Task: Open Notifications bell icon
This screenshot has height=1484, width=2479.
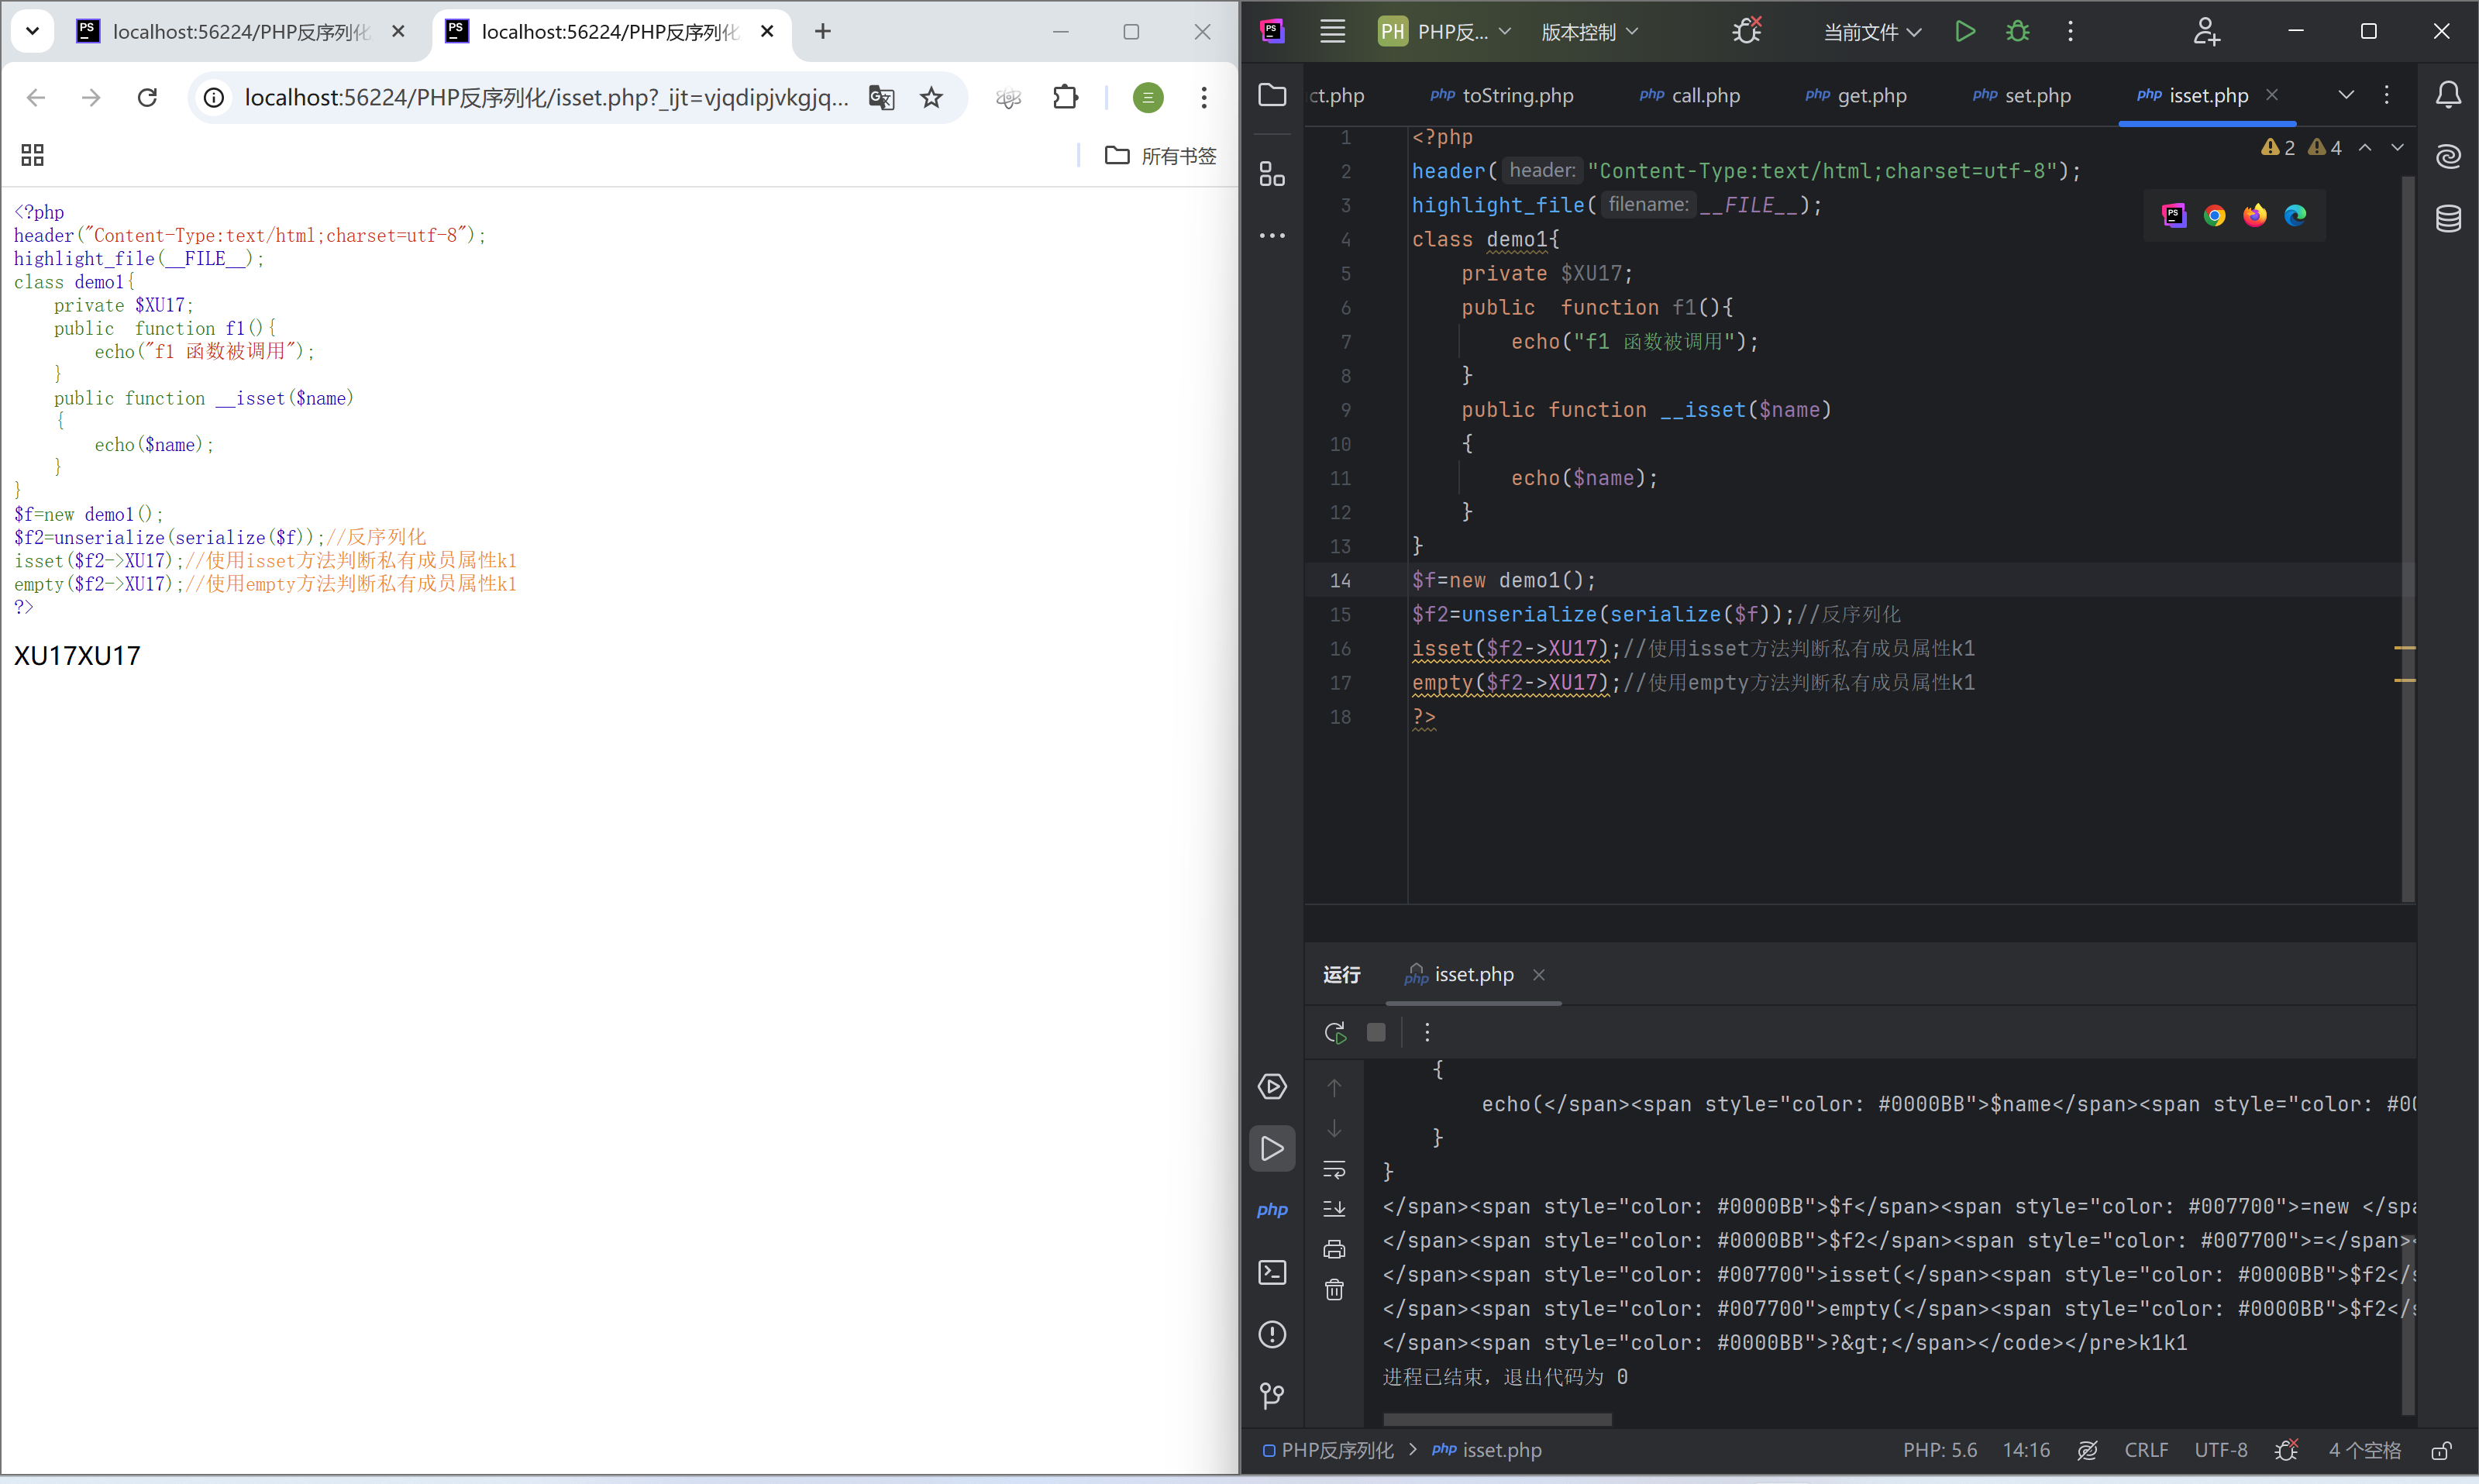Action: click(2448, 95)
